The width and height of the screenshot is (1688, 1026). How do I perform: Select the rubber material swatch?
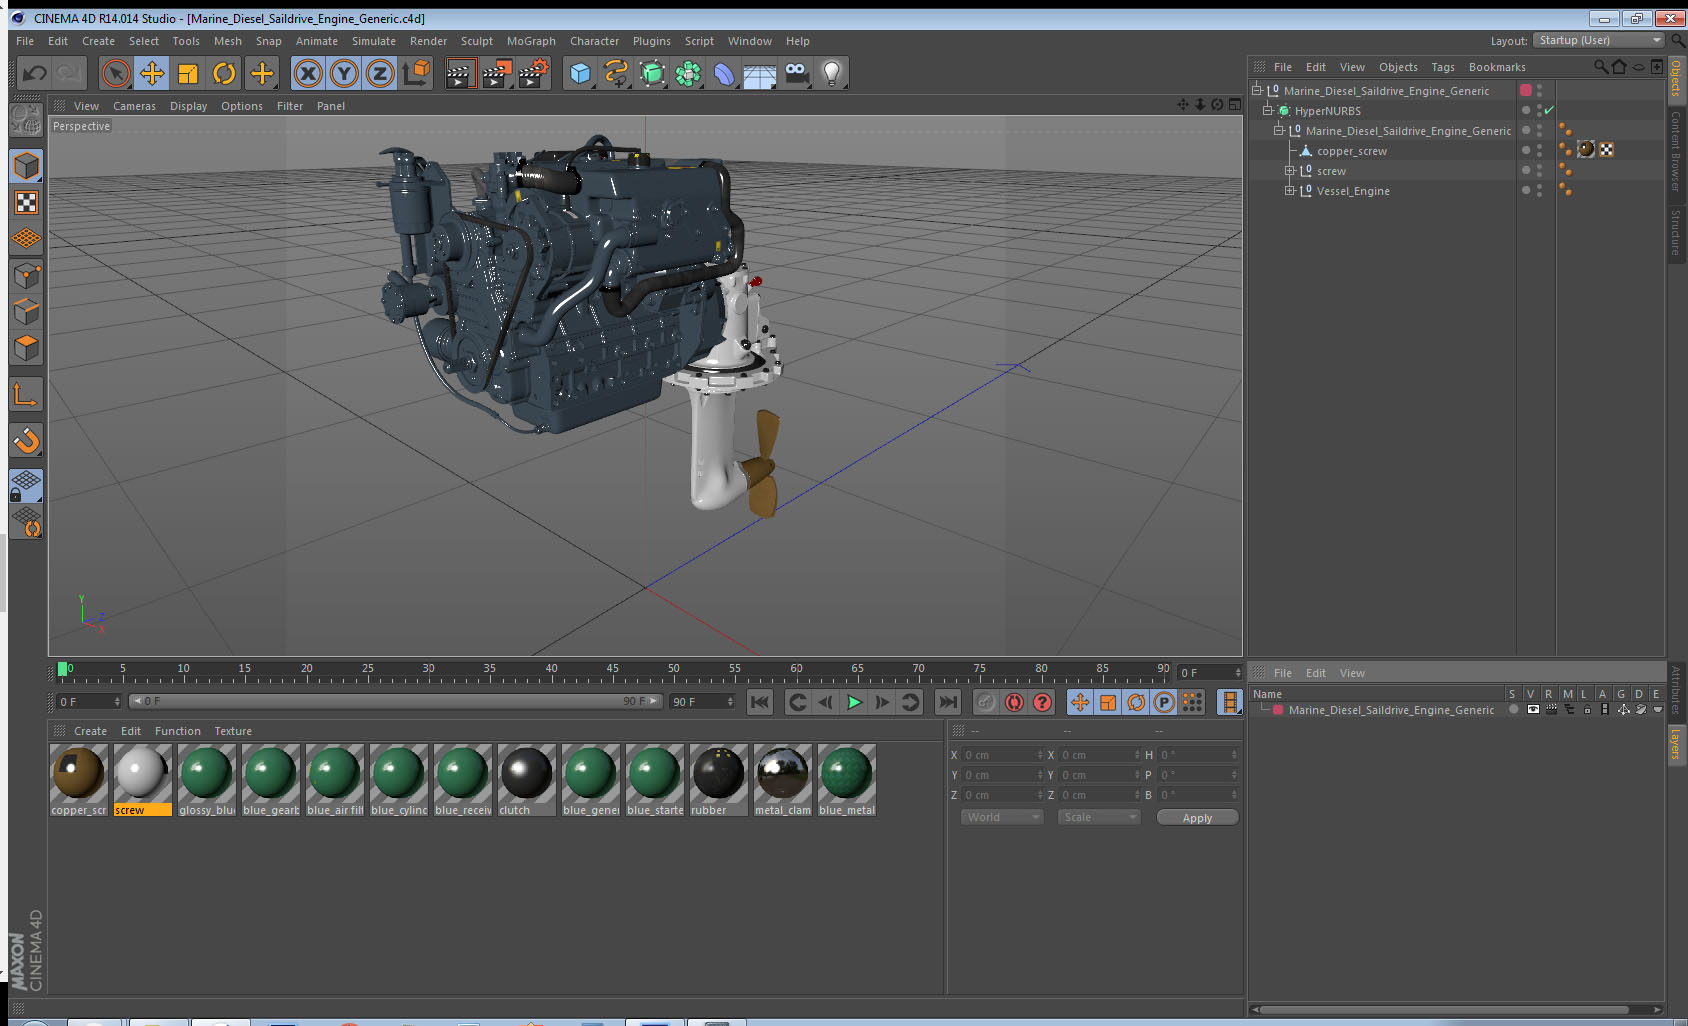(719, 780)
